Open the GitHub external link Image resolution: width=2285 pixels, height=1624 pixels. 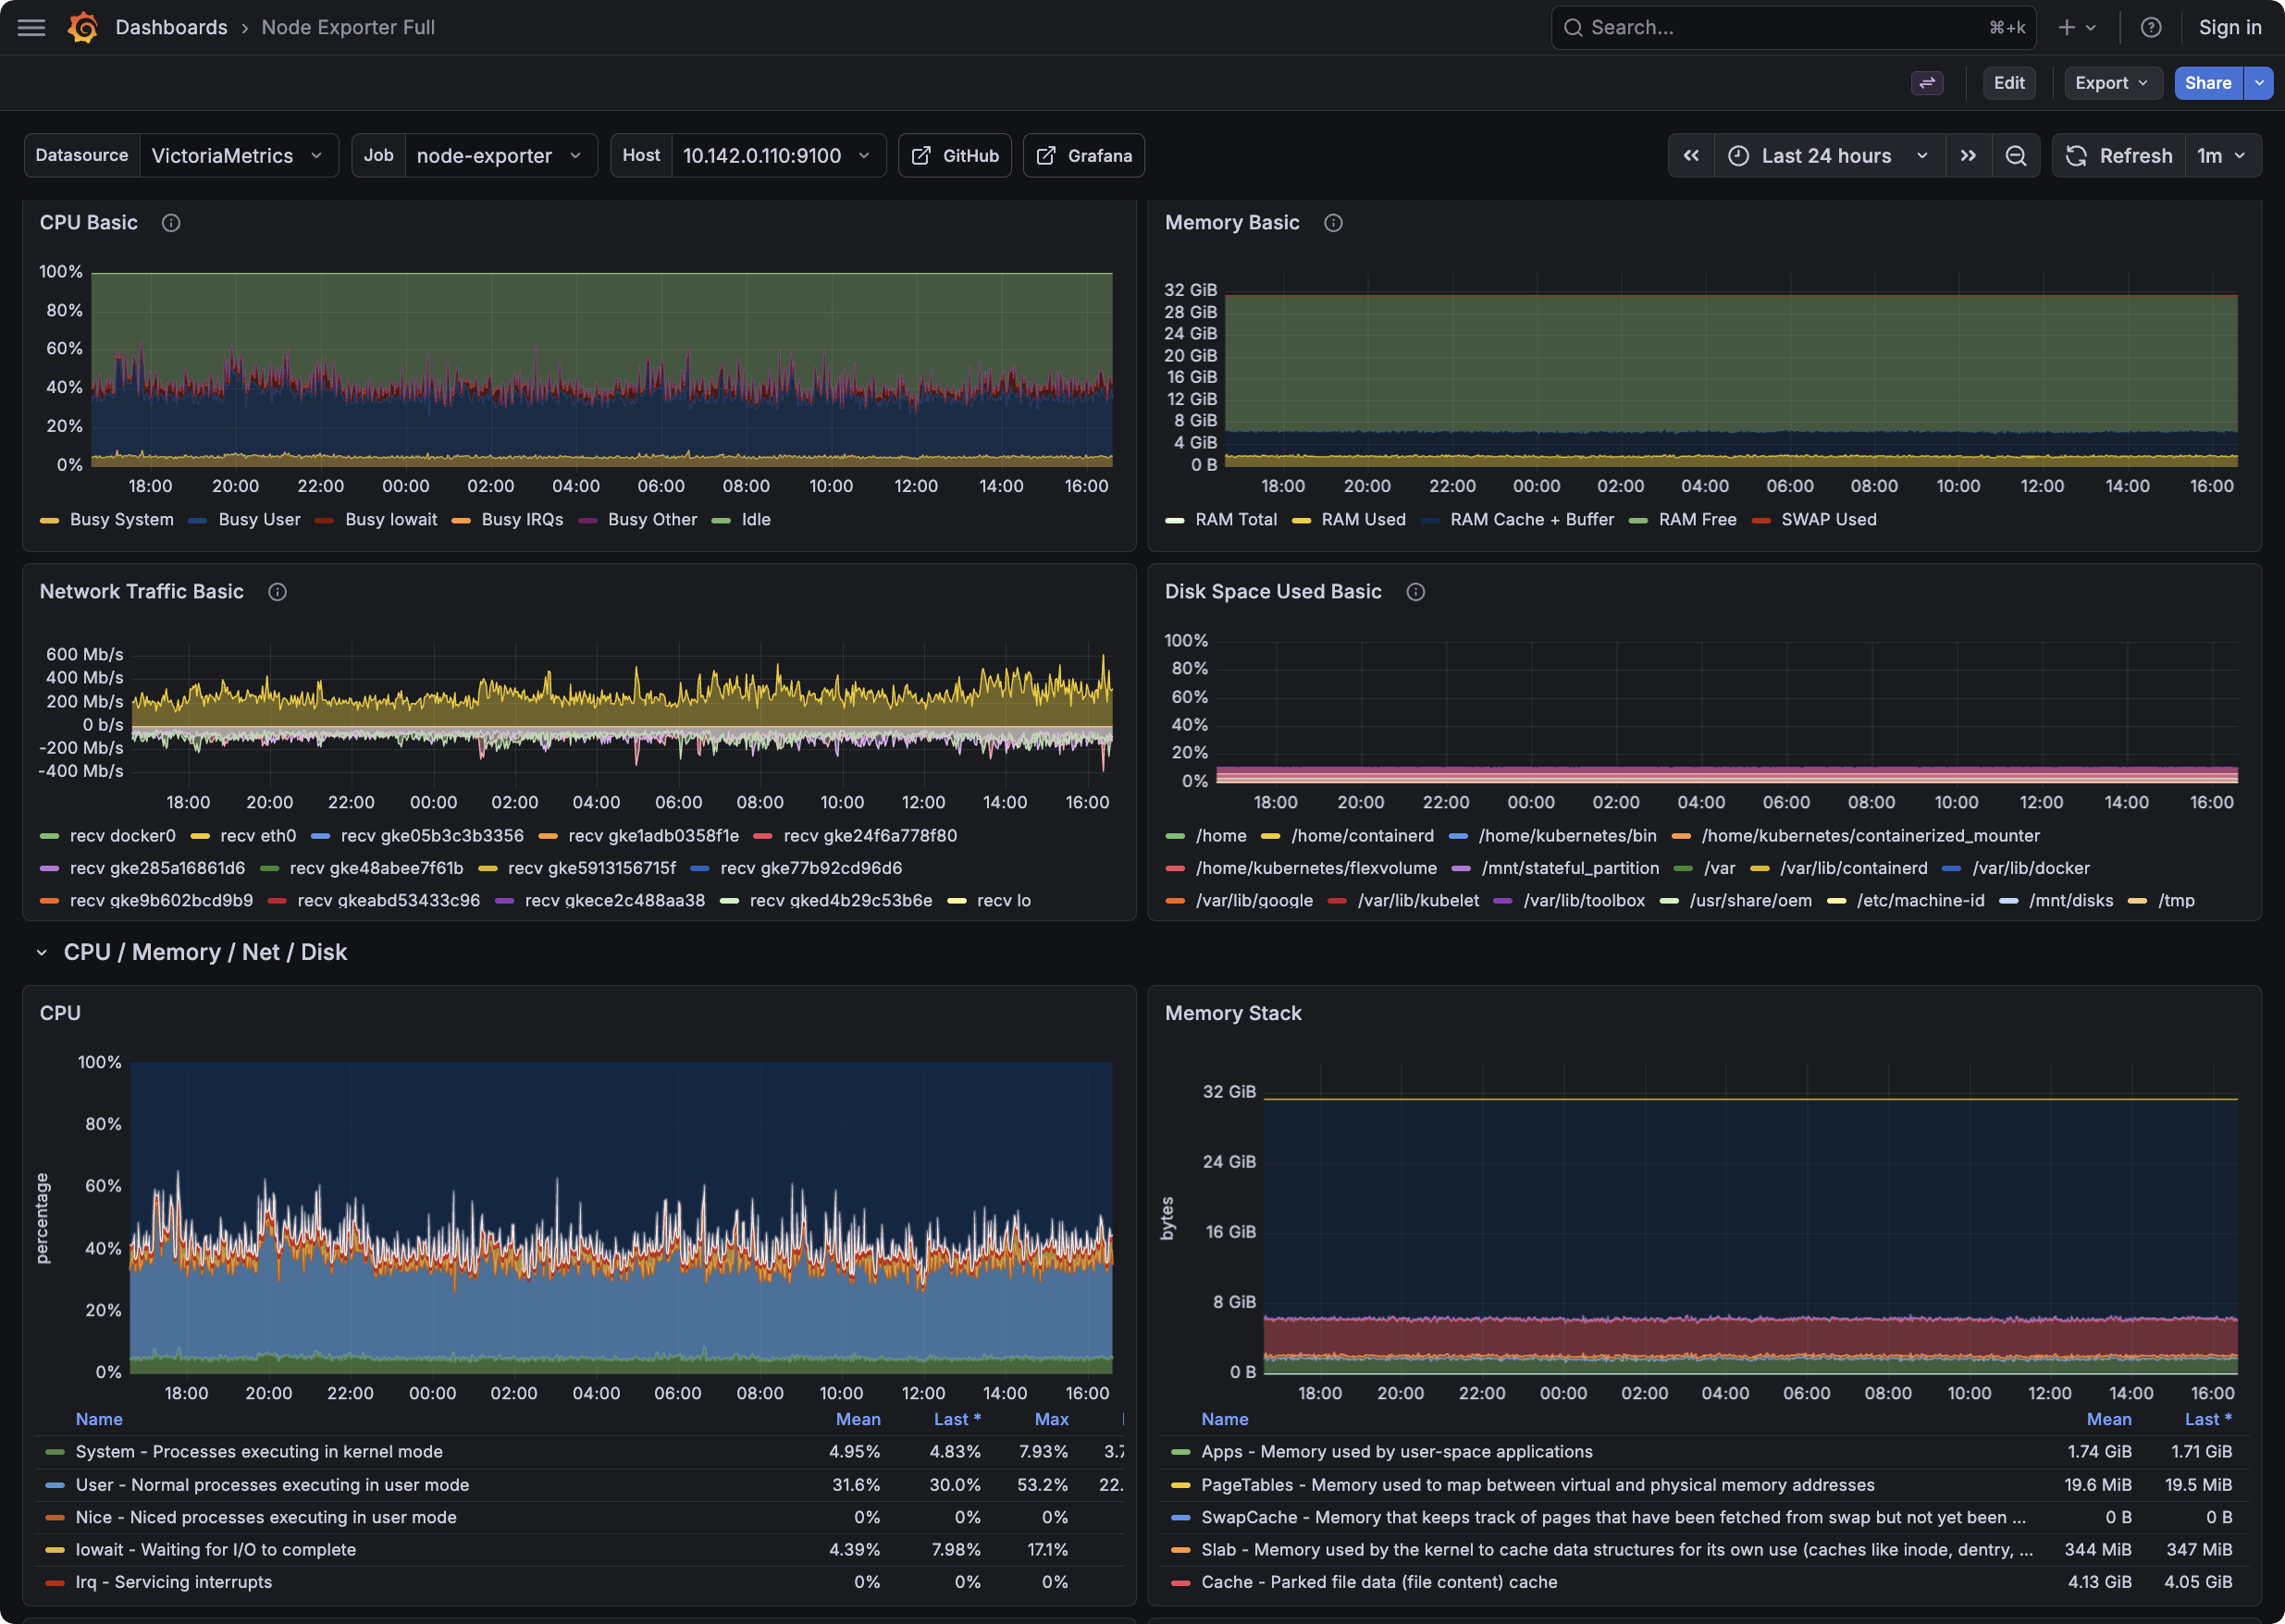click(x=954, y=155)
